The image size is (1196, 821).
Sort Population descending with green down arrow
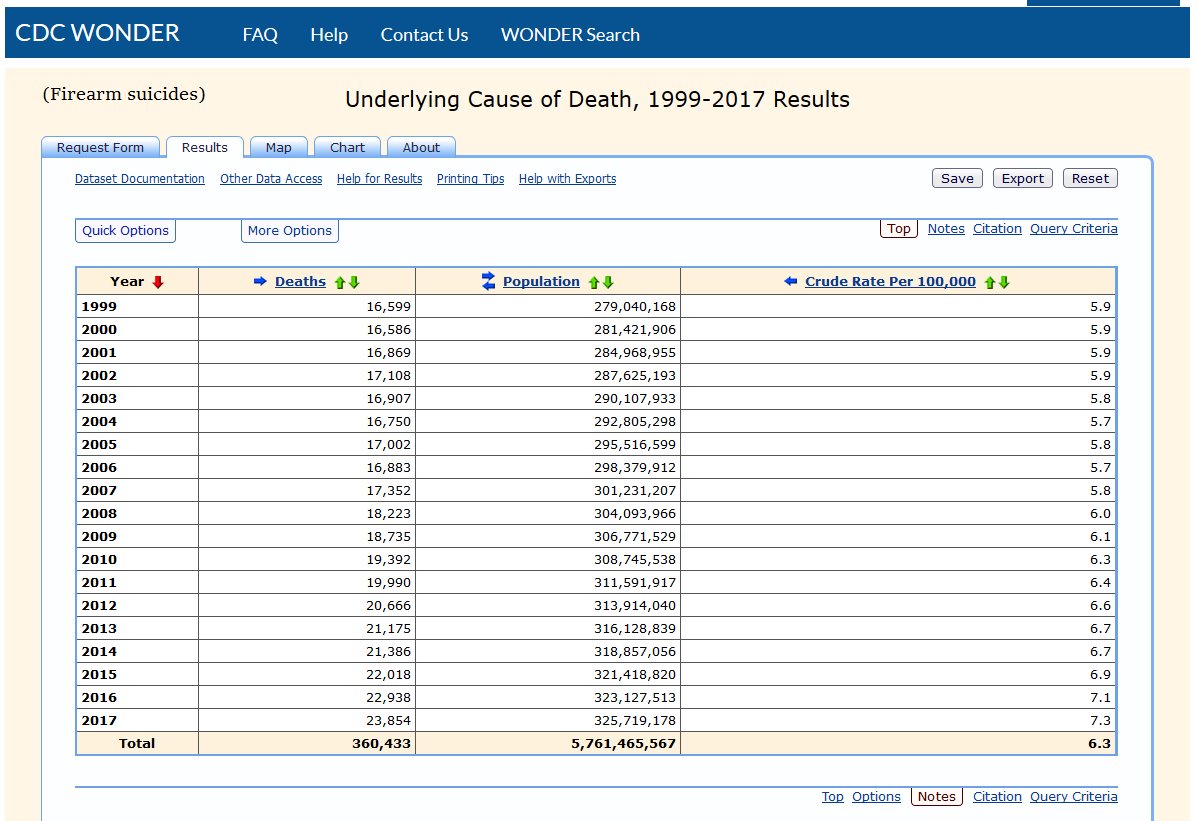608,282
